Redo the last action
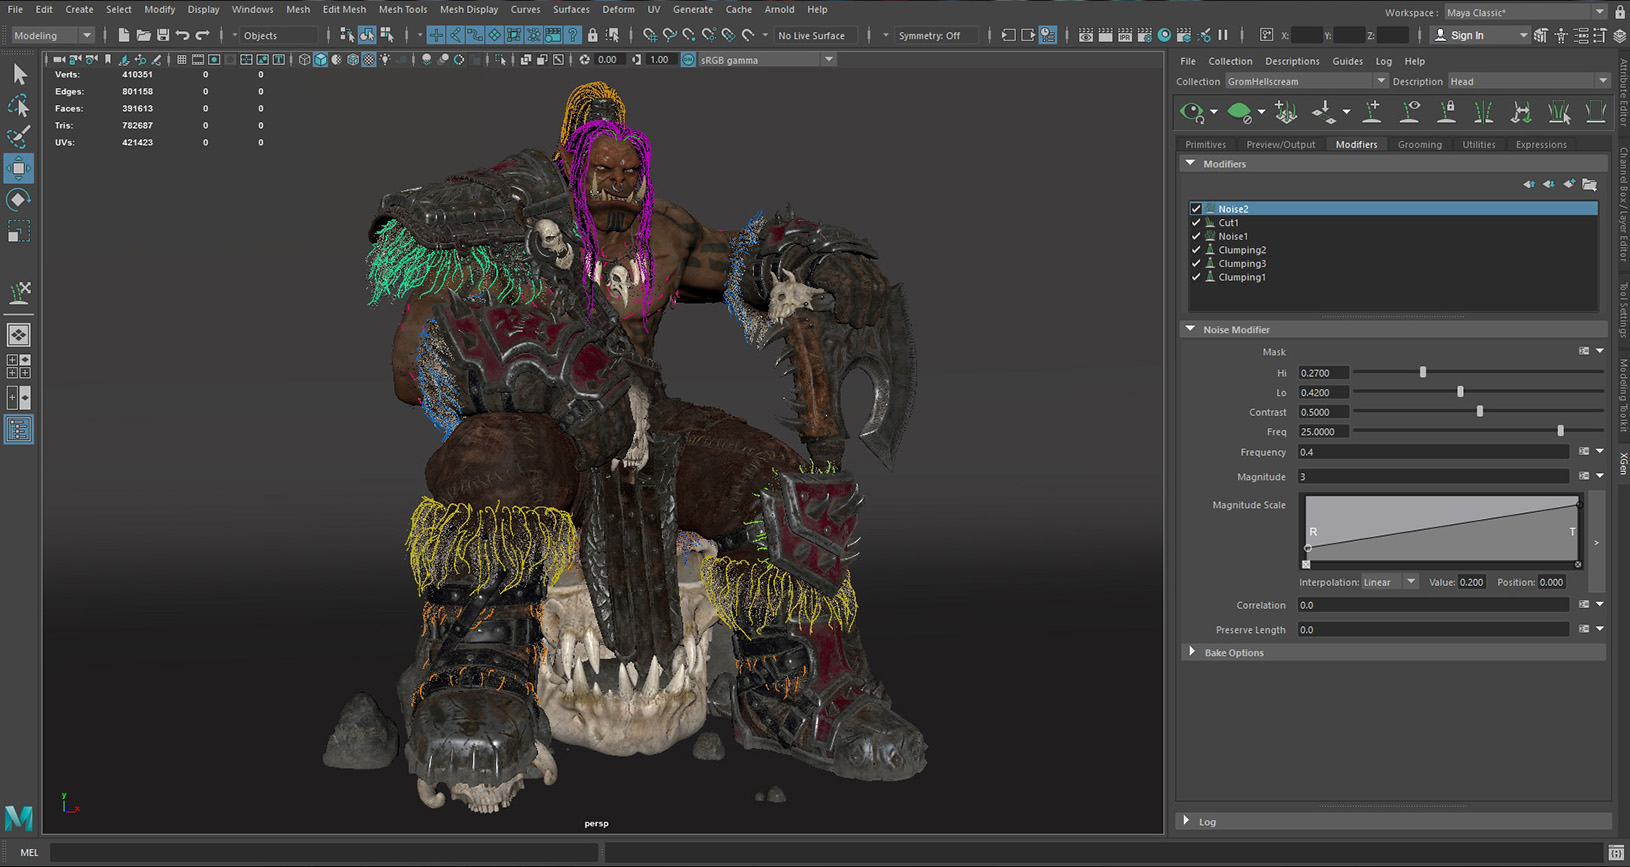The image size is (1630, 867). click(202, 35)
